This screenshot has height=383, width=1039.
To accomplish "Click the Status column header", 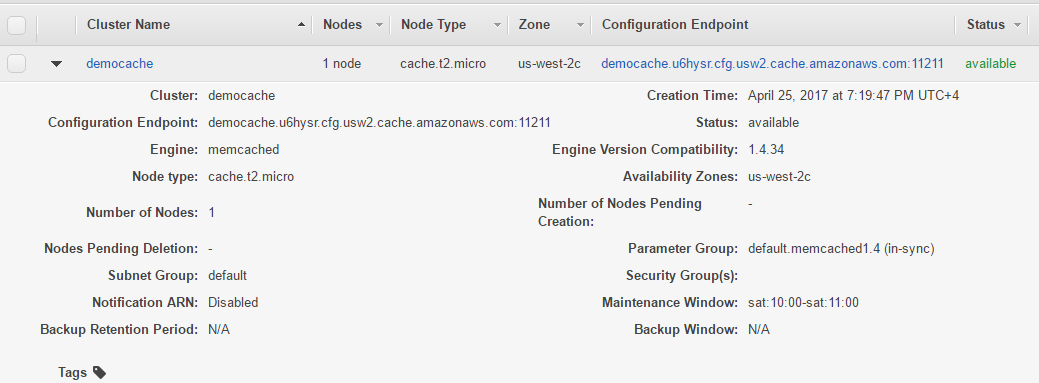I will click(985, 25).
